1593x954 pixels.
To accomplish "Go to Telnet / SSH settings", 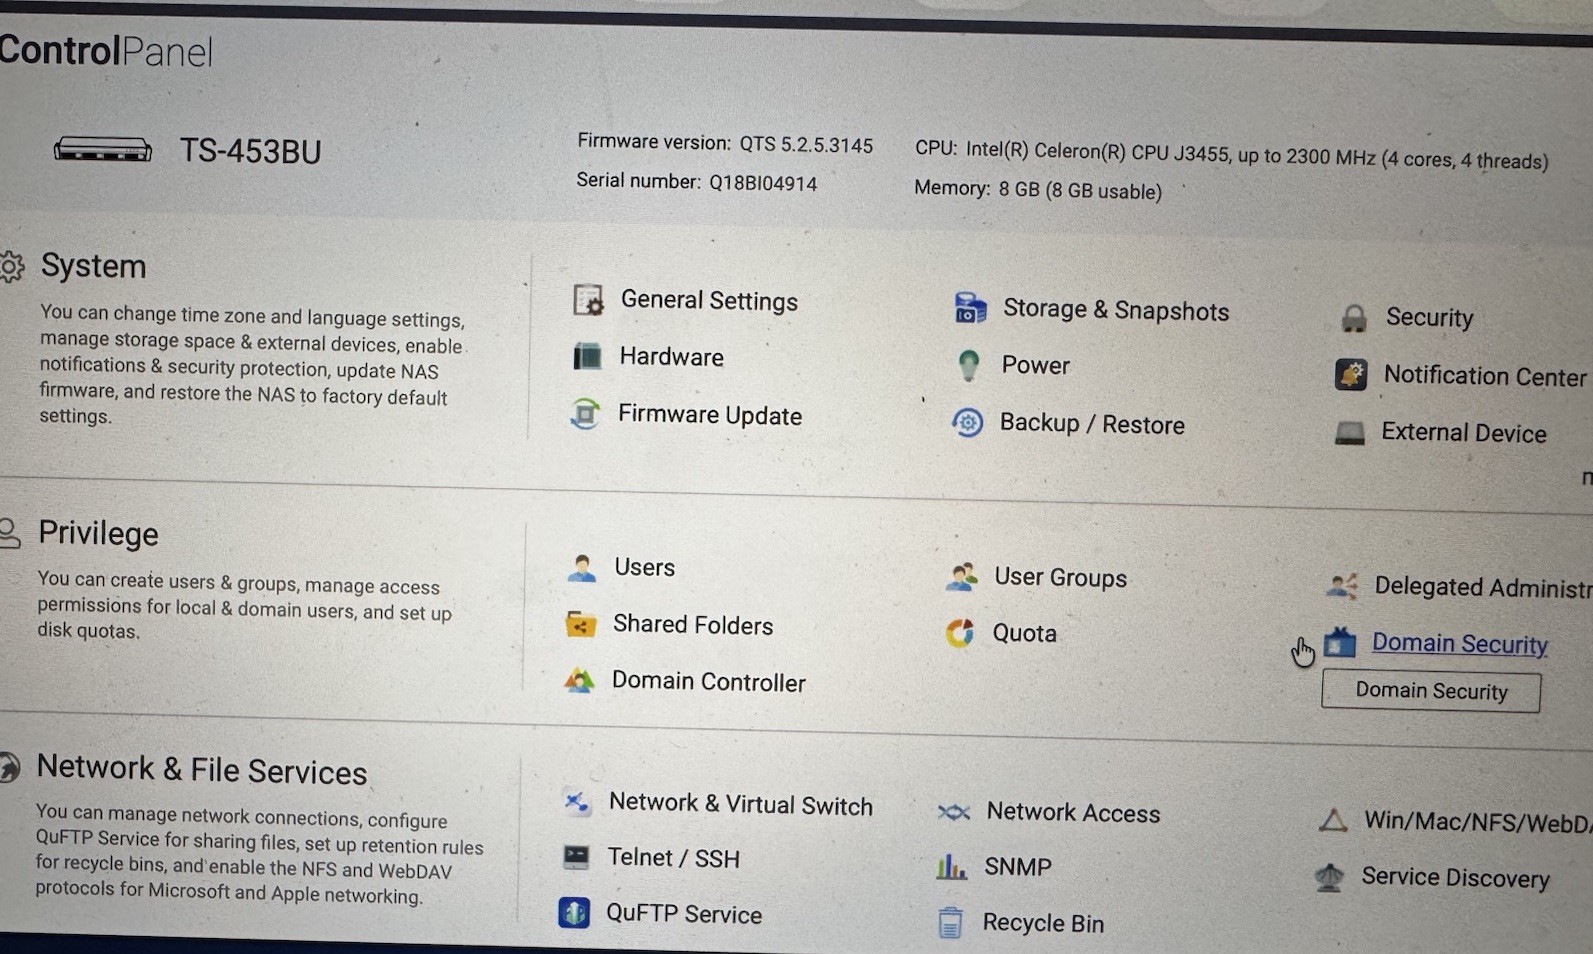I will 673,858.
